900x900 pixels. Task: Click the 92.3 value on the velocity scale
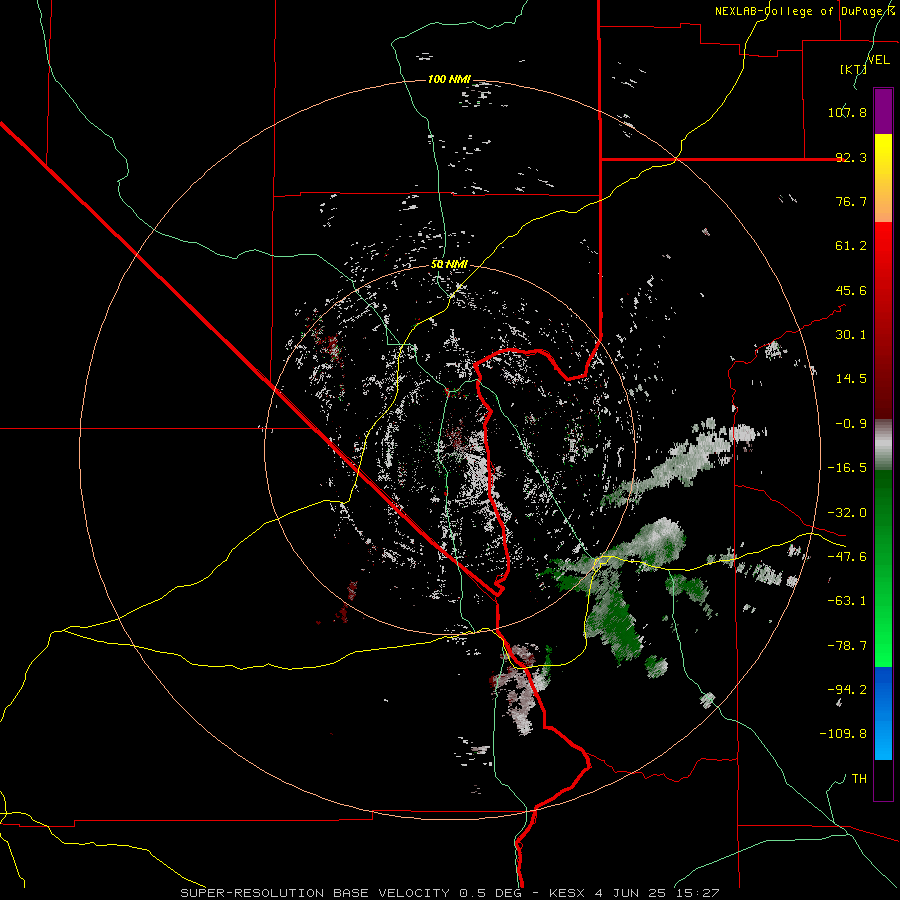851,157
